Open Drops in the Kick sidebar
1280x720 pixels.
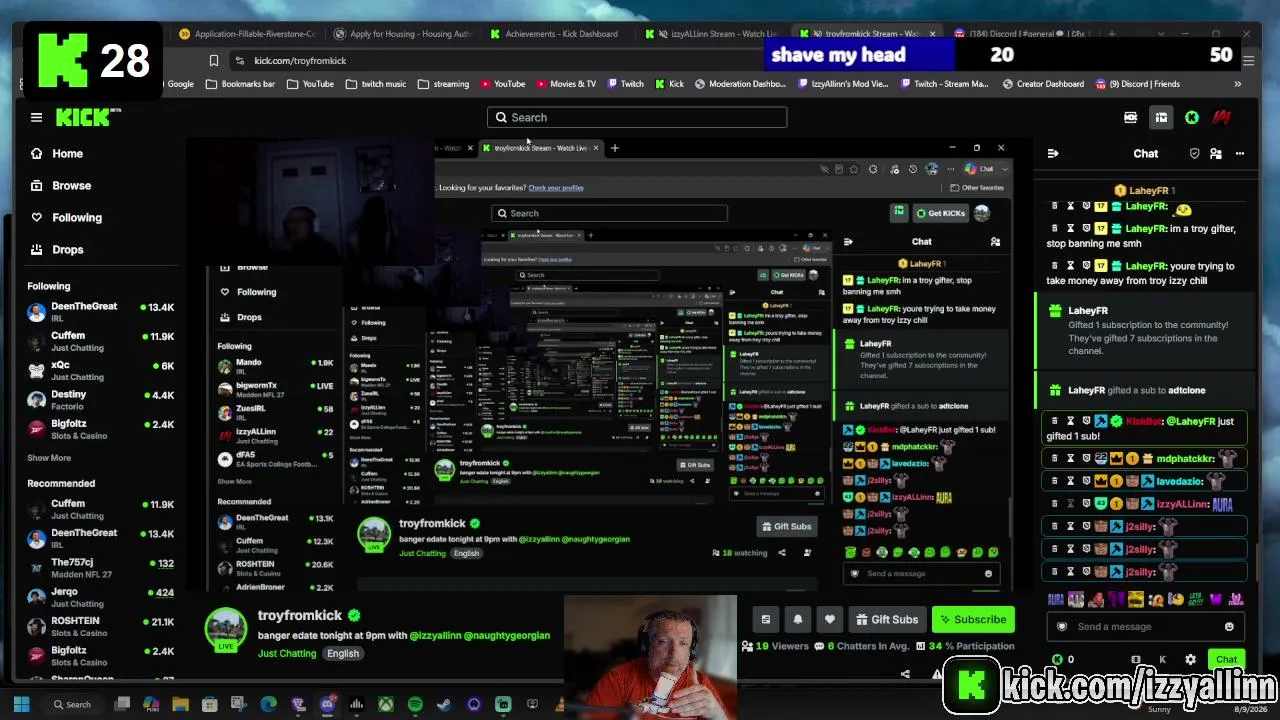point(57,249)
